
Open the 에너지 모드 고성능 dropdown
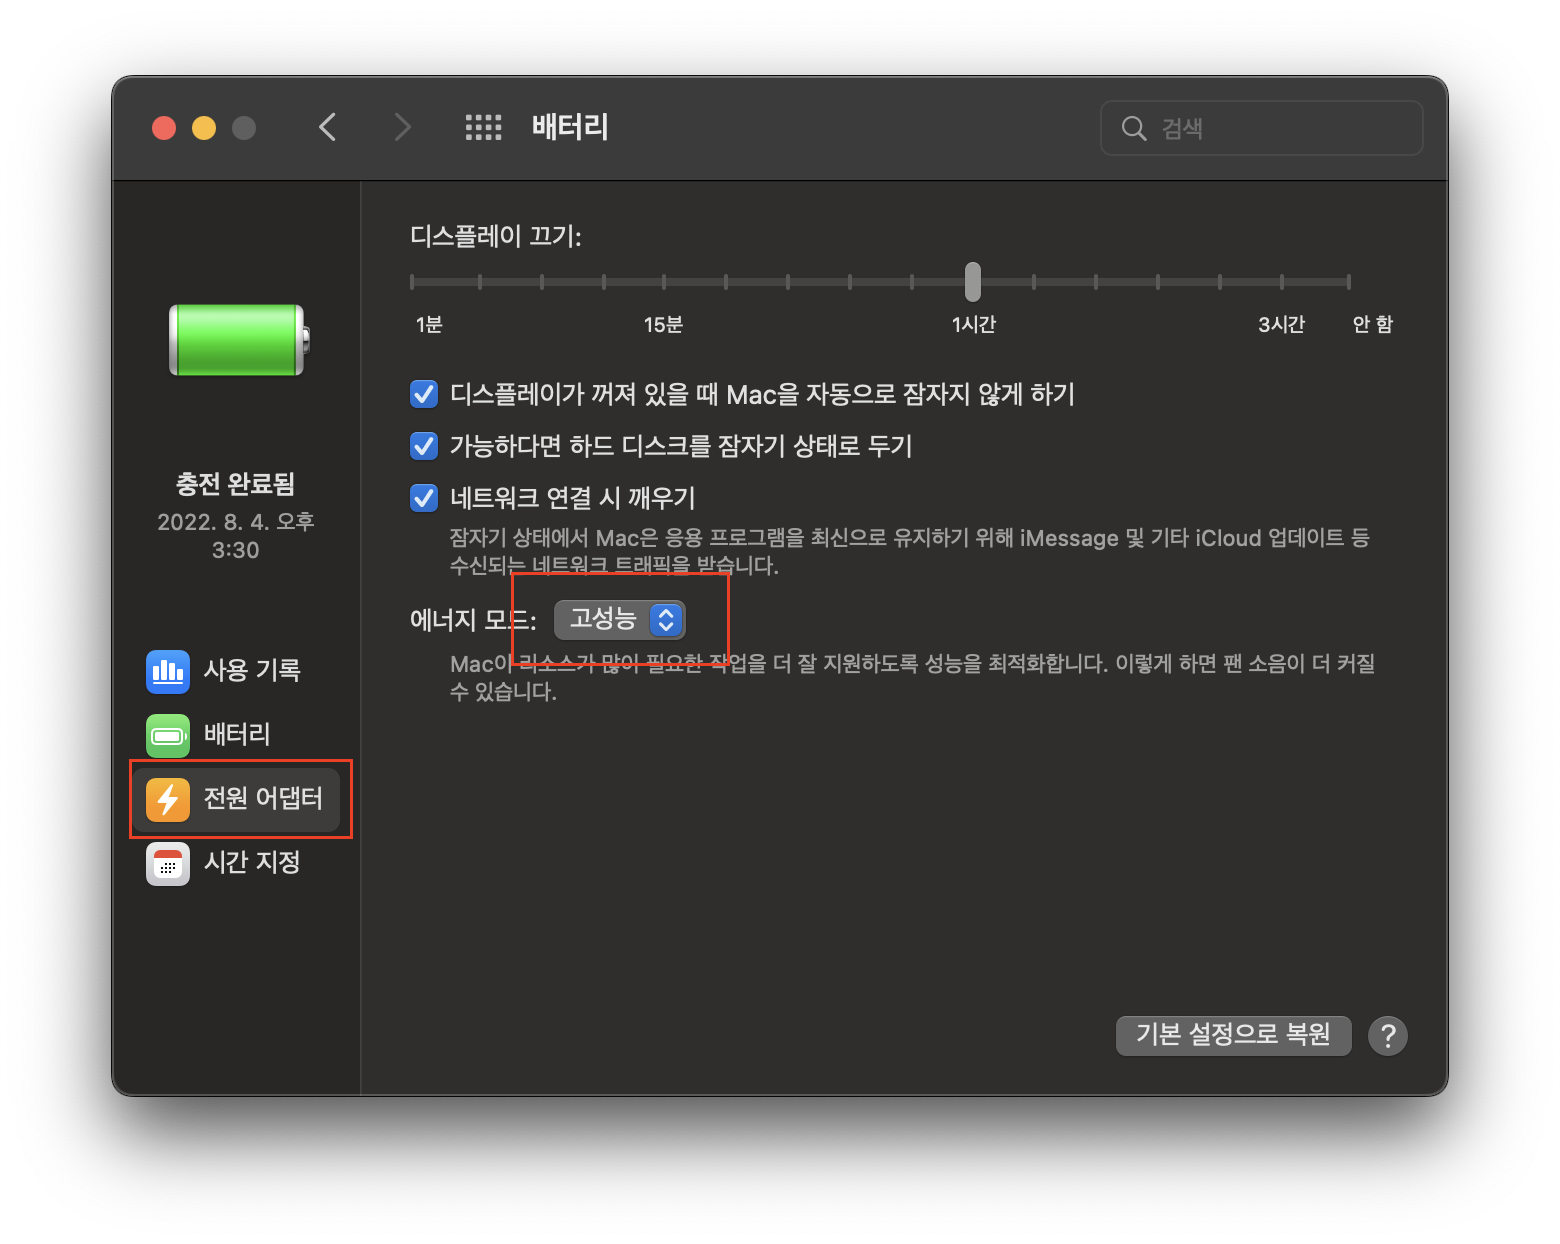point(620,620)
